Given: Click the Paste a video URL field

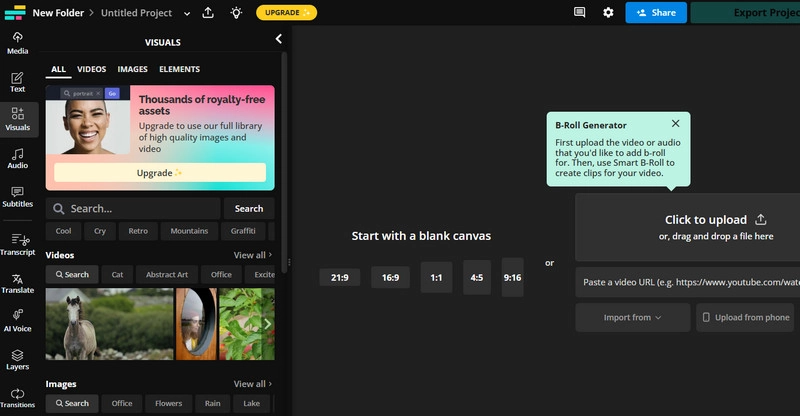Looking at the screenshot, I should [690, 282].
